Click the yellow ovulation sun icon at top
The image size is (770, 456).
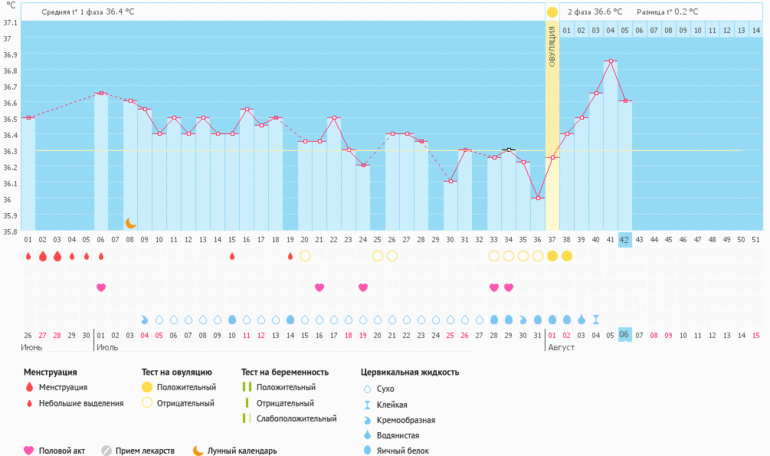click(552, 12)
